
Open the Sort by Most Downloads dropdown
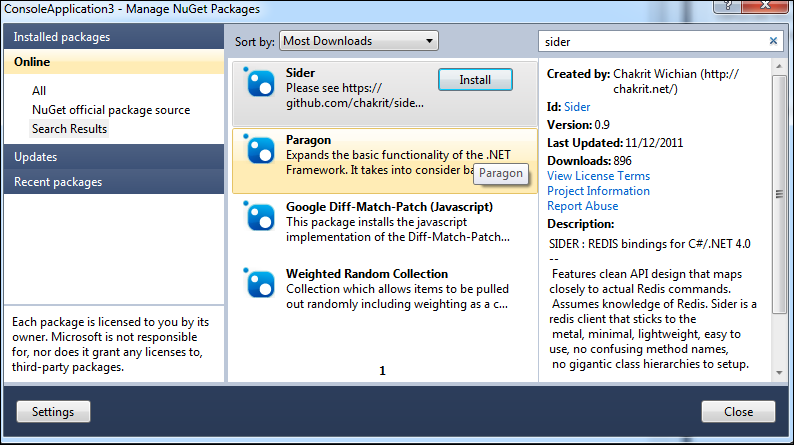coord(359,41)
